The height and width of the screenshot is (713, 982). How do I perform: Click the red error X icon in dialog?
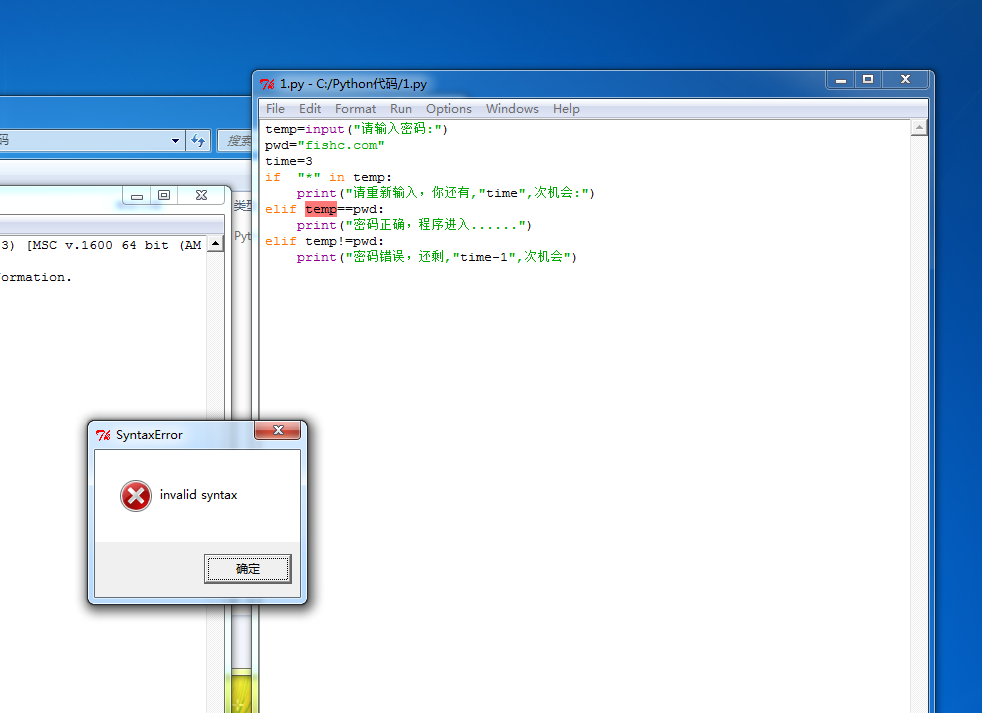pyautogui.click(x=136, y=495)
